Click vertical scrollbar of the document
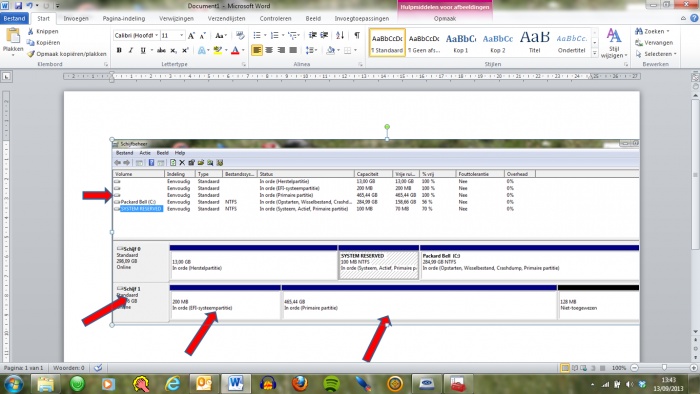Screen dimensions: 700x394 pos(695,174)
